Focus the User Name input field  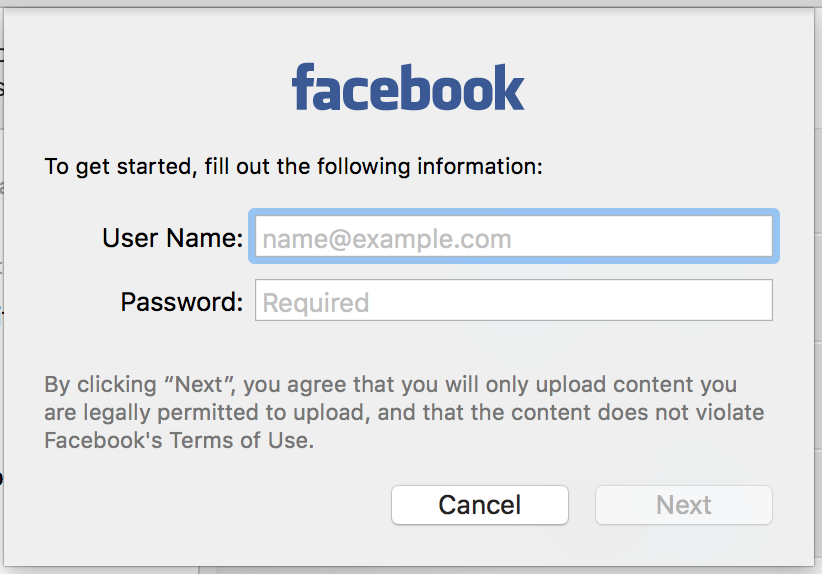[514, 236]
